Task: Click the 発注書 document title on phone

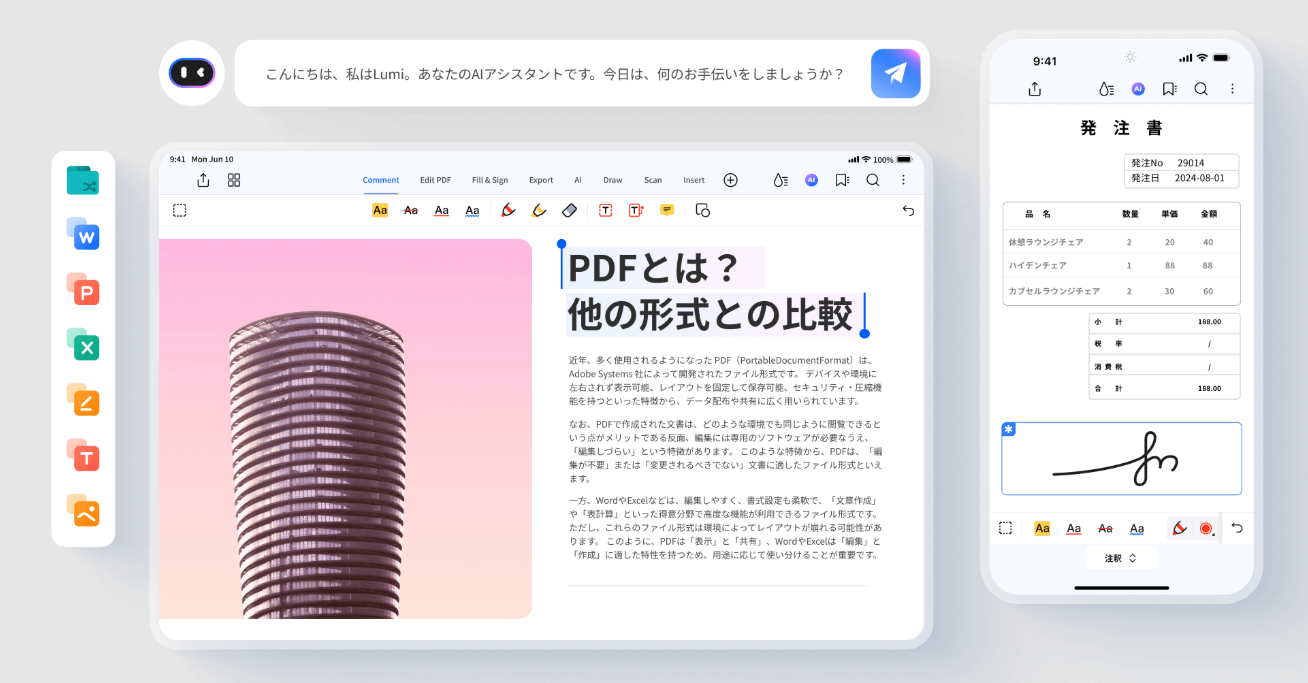Action: (x=1122, y=128)
